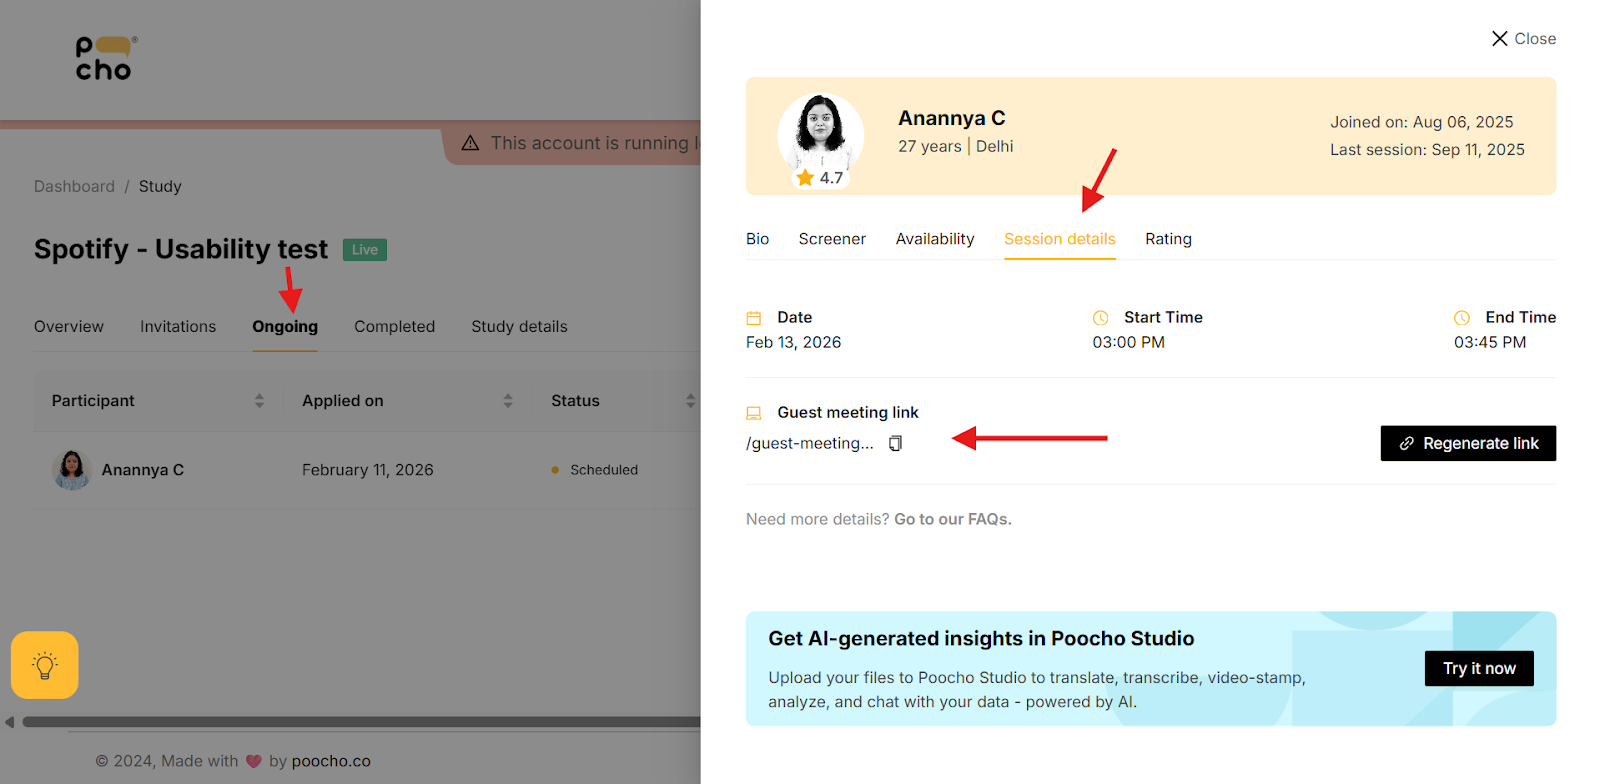Viewport: 1600px width, 784px height.
Task: Sort by the Participant column
Action: coord(259,401)
